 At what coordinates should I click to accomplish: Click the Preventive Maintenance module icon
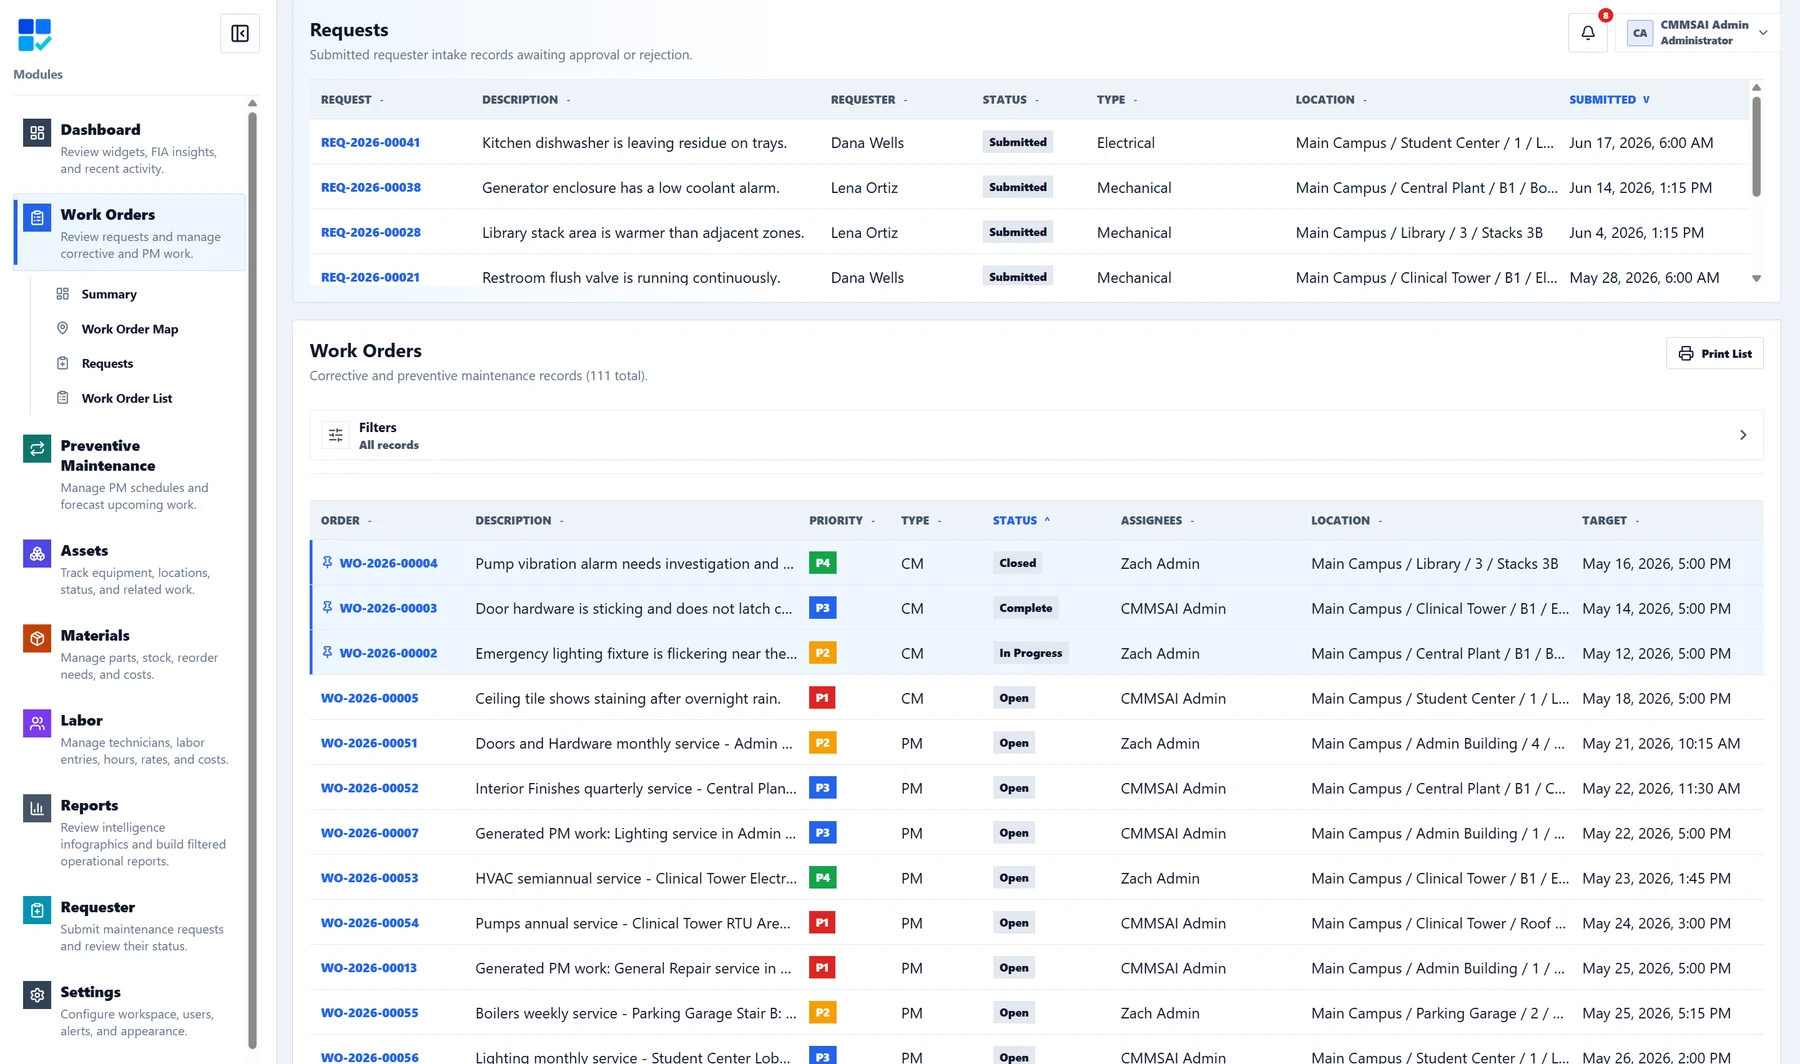click(x=37, y=448)
